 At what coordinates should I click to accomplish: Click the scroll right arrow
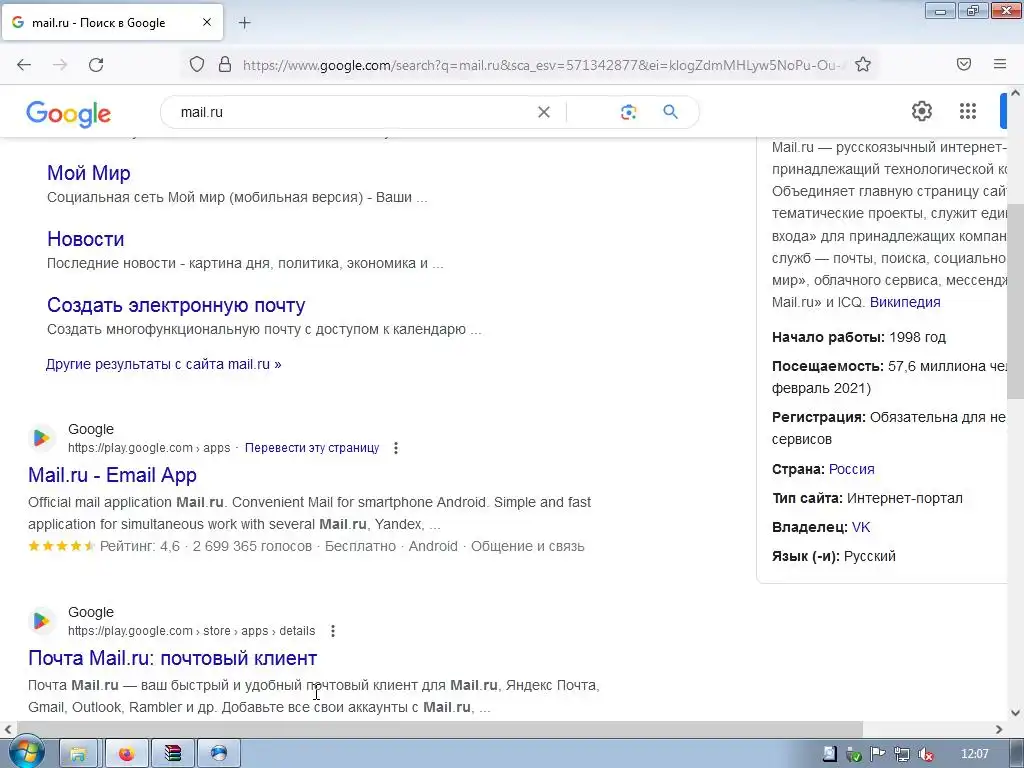point(999,729)
